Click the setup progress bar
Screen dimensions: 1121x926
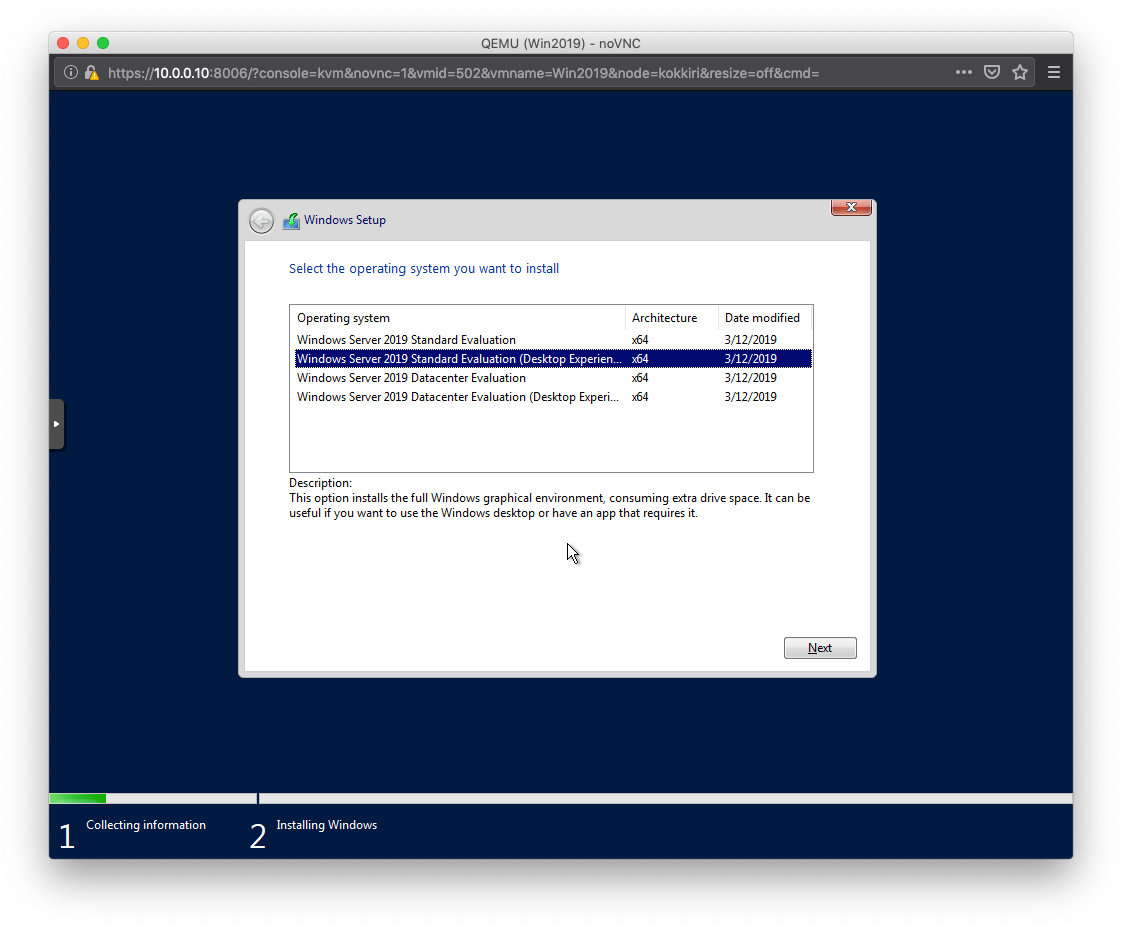560,798
